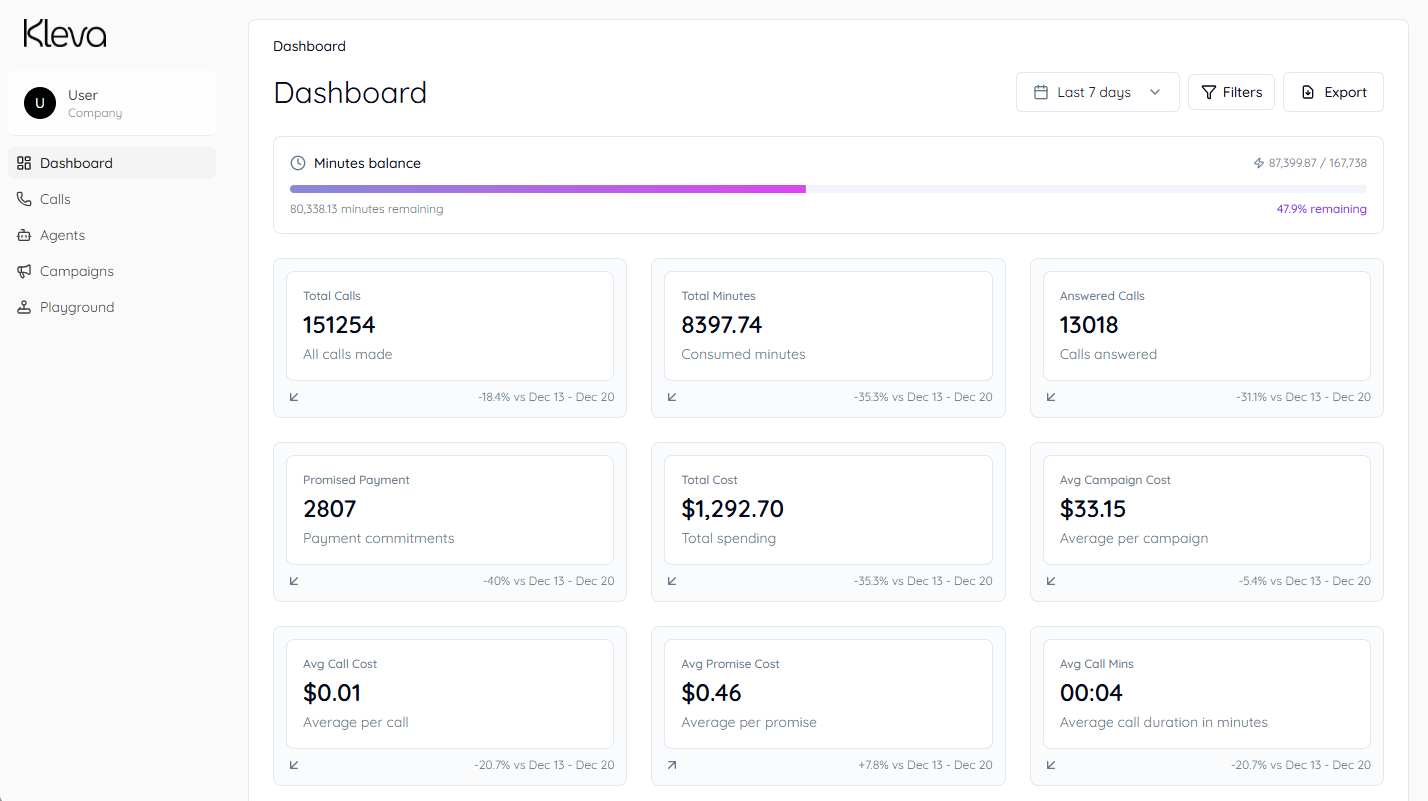Export the dashboard data
The height and width of the screenshot is (801, 1428).
coord(1333,92)
